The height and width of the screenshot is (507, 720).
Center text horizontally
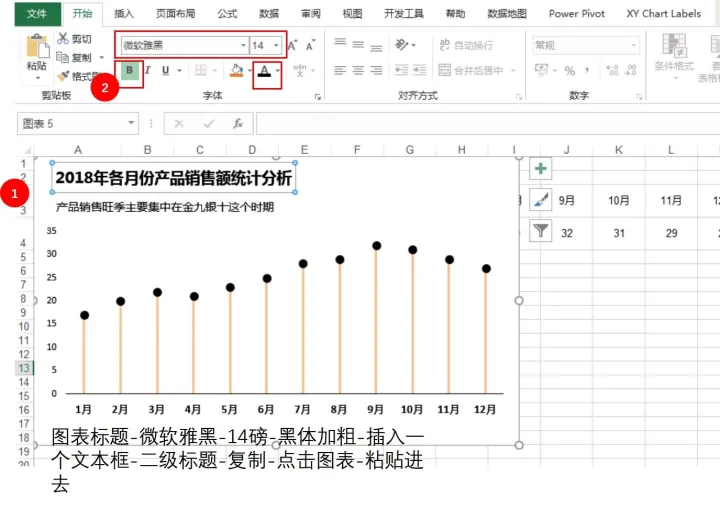[358, 70]
